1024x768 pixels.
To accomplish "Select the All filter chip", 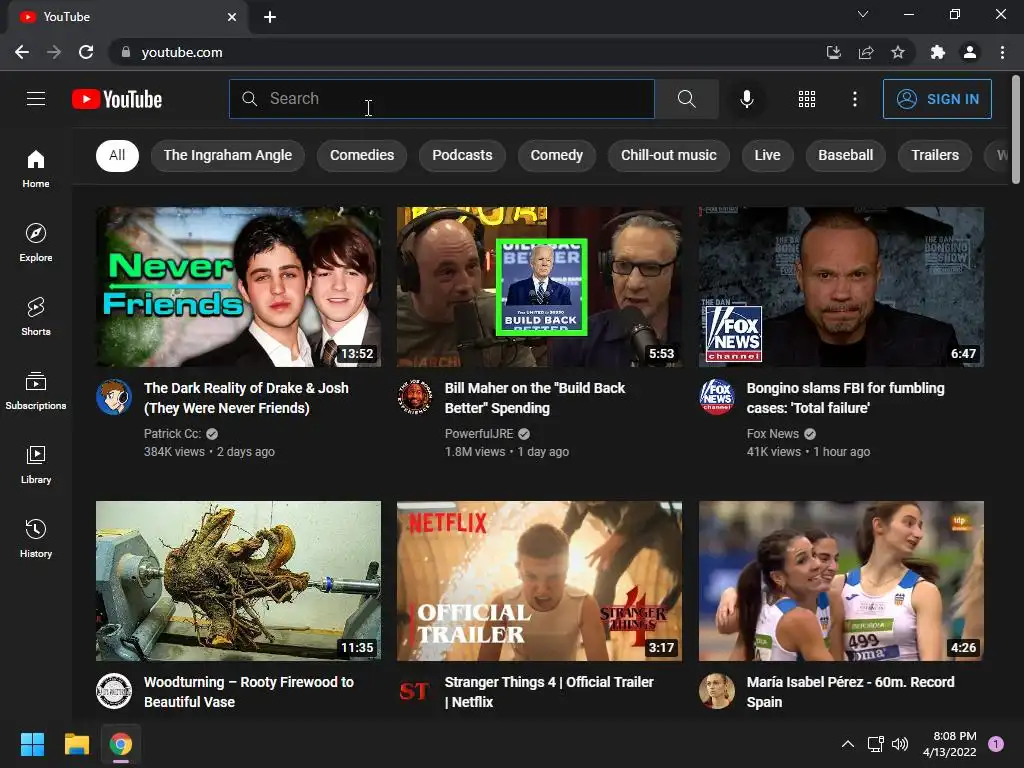I will point(117,155).
